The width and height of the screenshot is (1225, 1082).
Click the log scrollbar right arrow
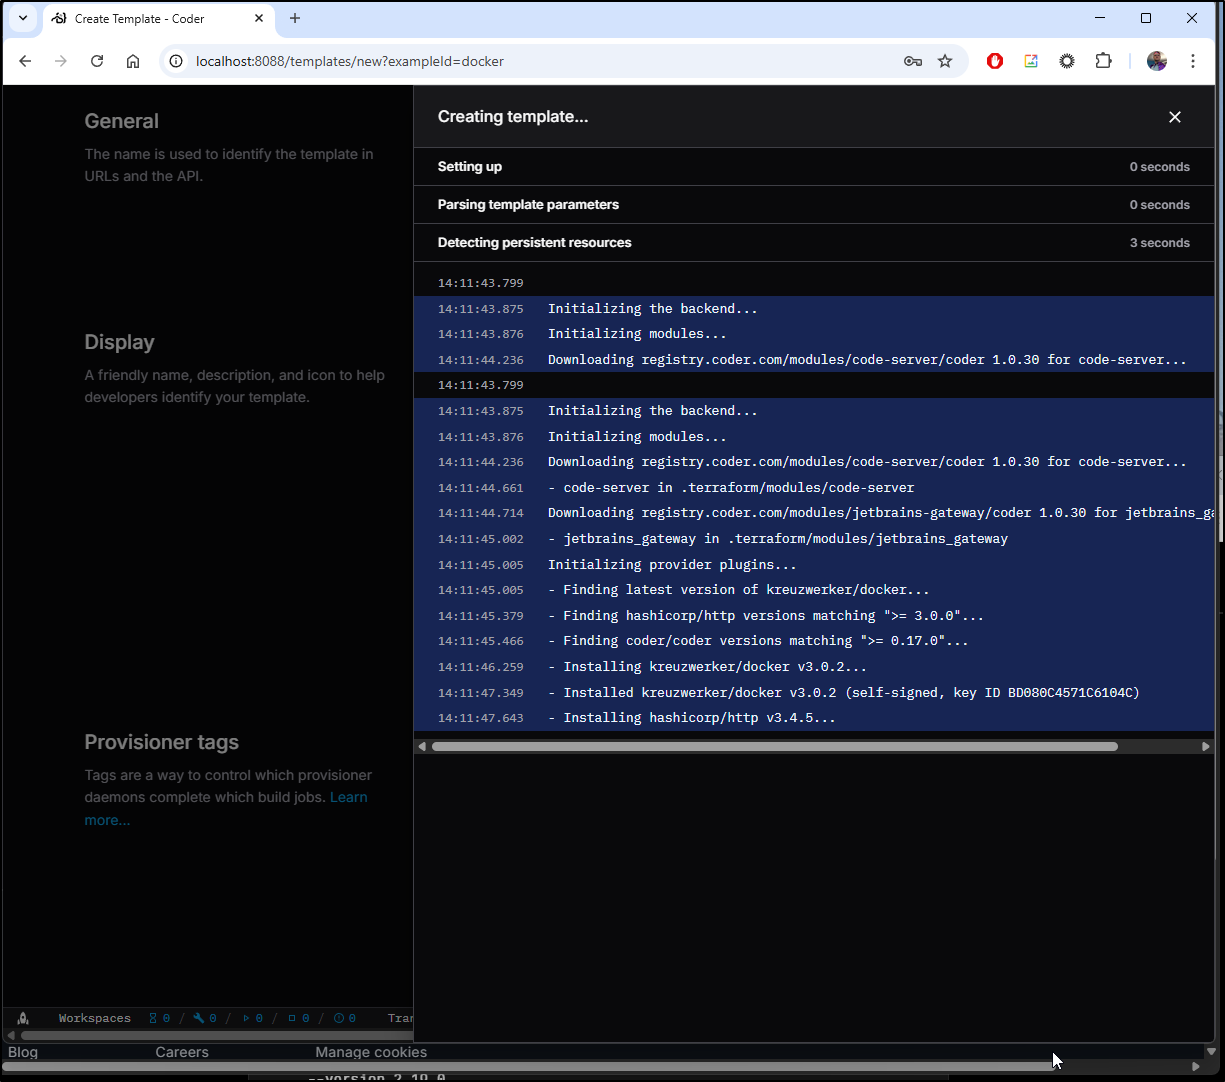[1206, 746]
